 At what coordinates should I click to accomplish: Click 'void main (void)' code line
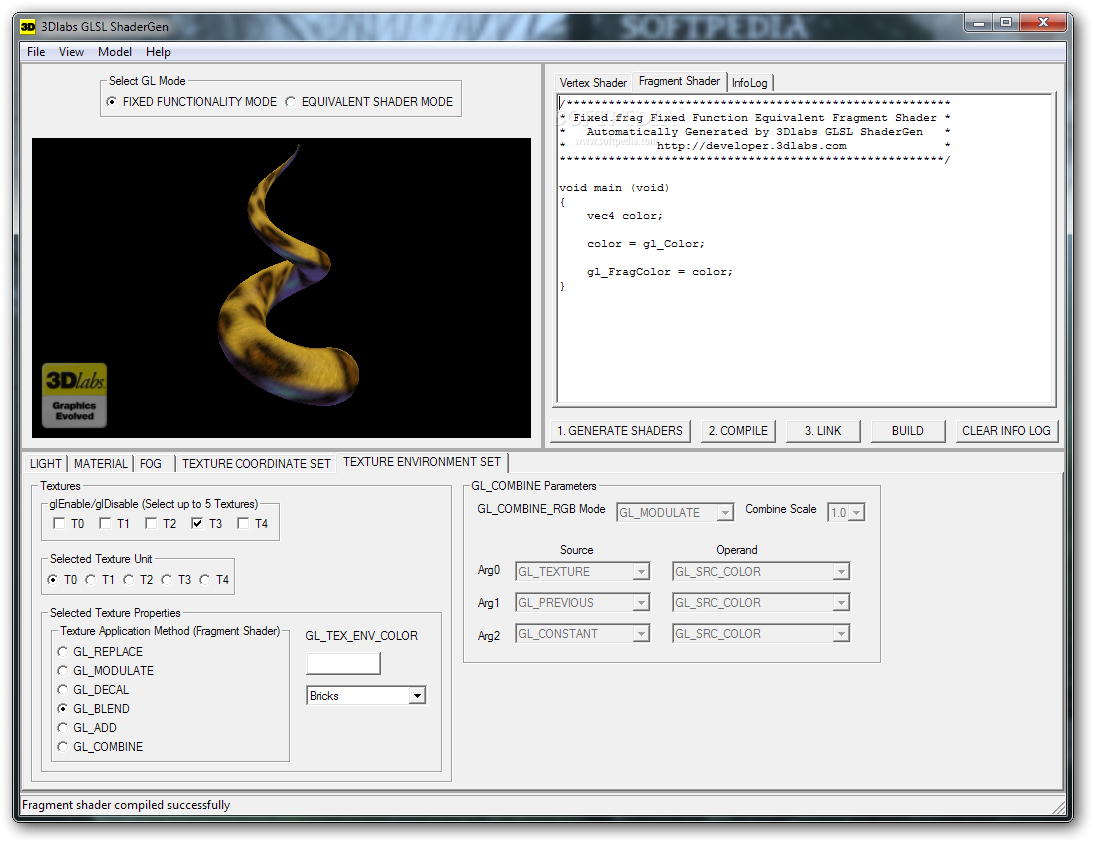[x=614, y=188]
